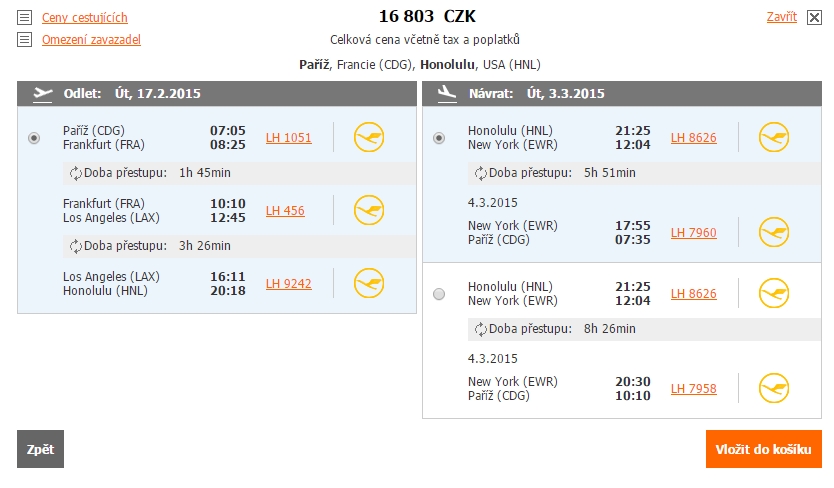Image resolution: width=834 pixels, height=488 pixels.
Task: Open flight details for LH 8626 in selected return
Action: [x=693, y=138]
